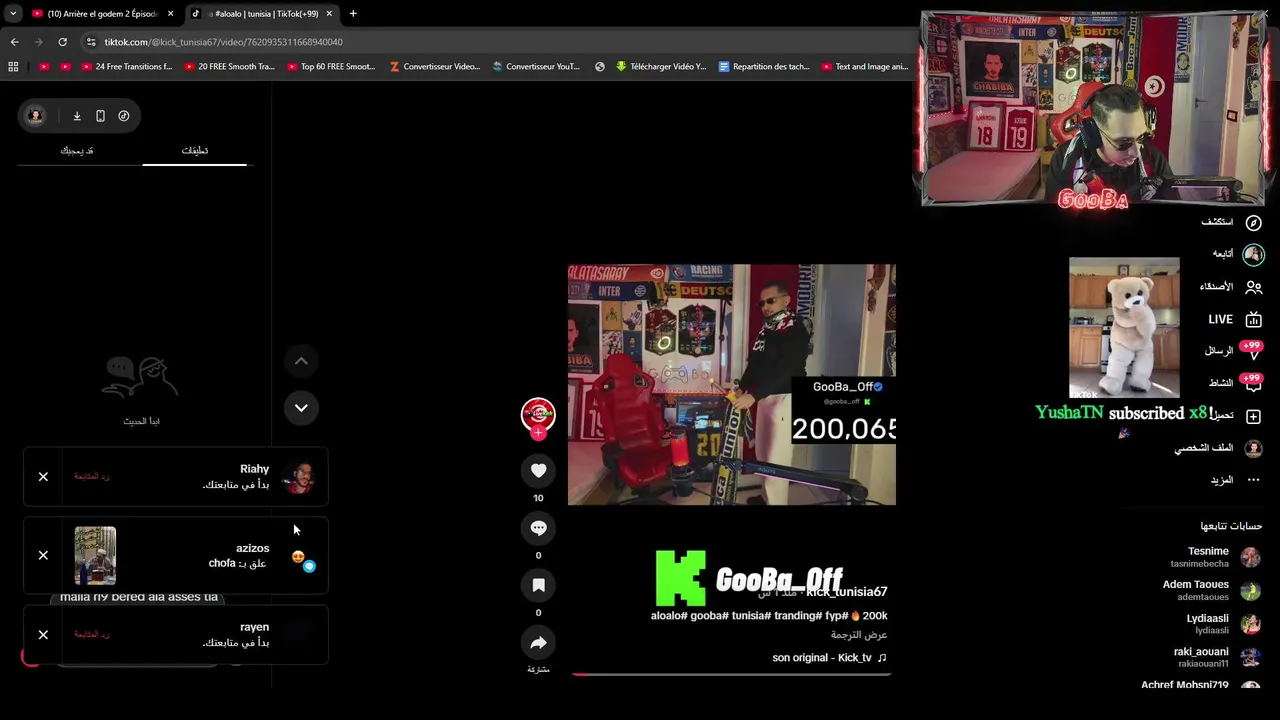The image size is (1280, 720).
Task: Open Riahy's profile picture
Action: click(x=298, y=477)
